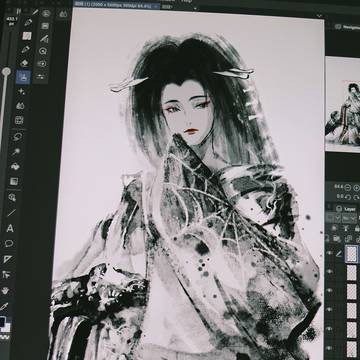360x360 pixels.
Task: Select the eraser tool
Action: pos(25,63)
